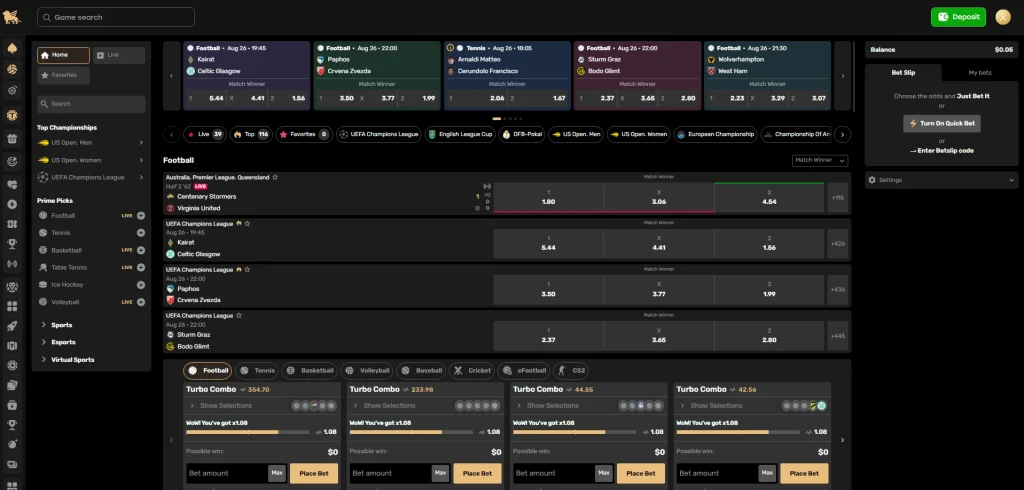Open the CS2 turbo combo category
This screenshot has height=490, width=1024.
pyautogui.click(x=573, y=370)
